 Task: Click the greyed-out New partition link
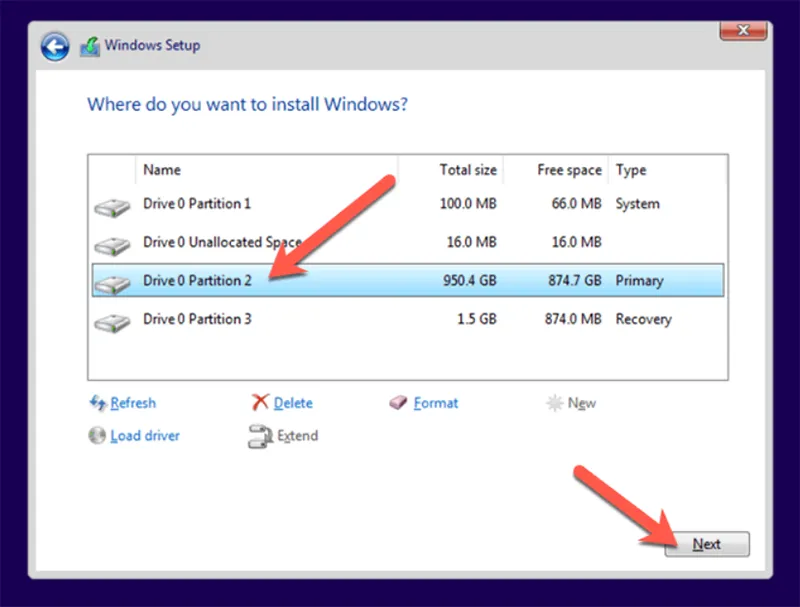(581, 403)
